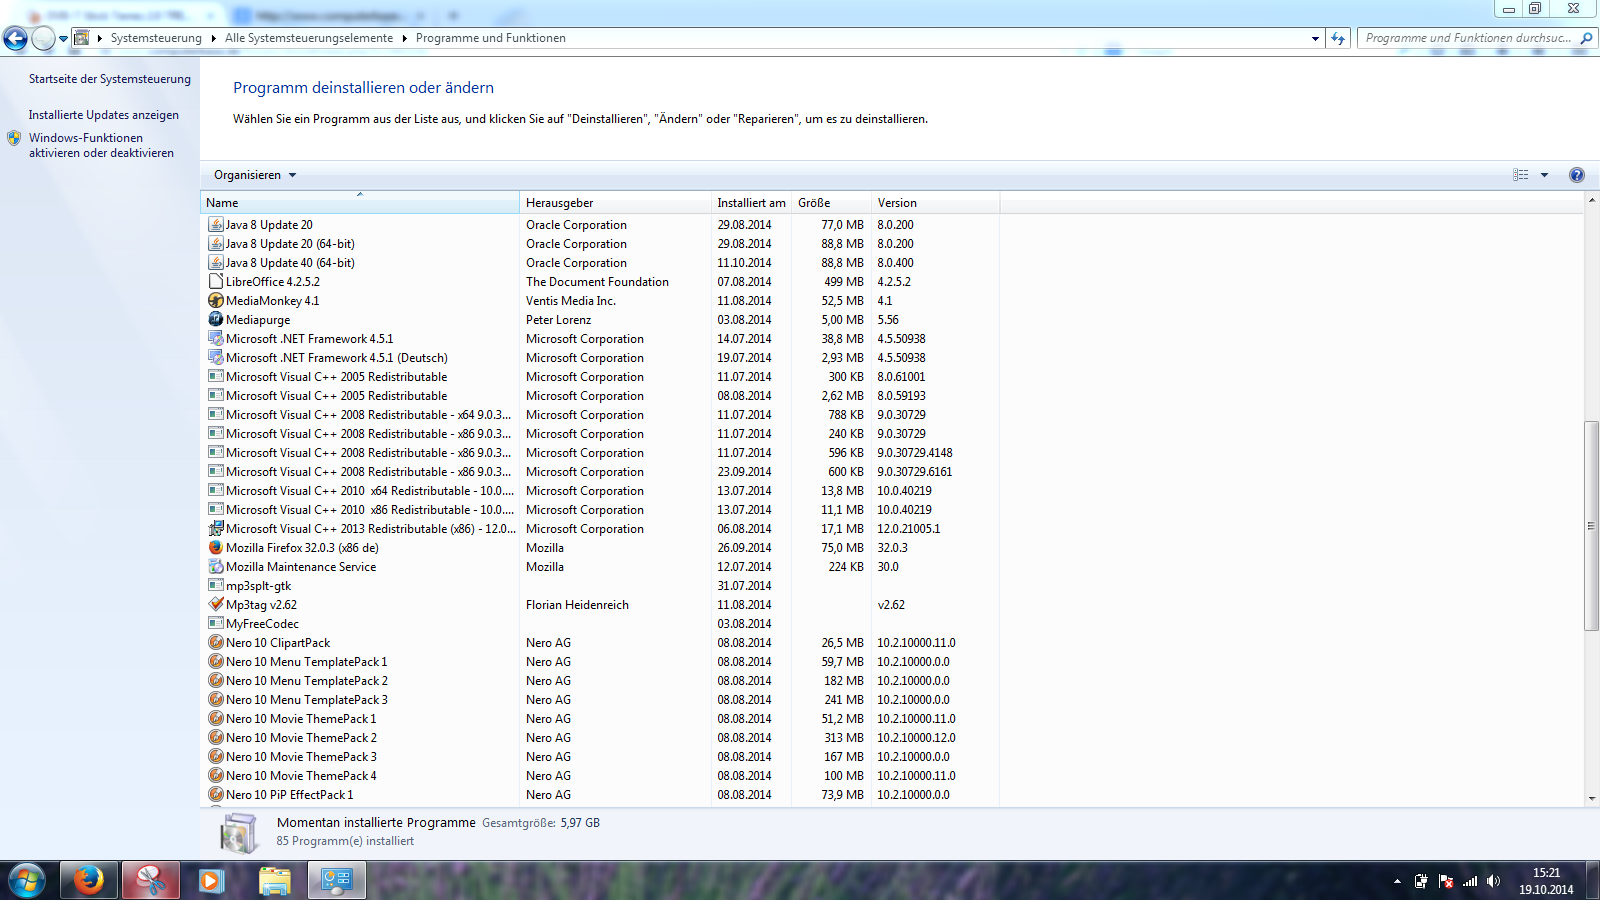Navigate to Alle Systemsteuerungselemente in the breadcrumb
The height and width of the screenshot is (900, 1600).
(309, 38)
